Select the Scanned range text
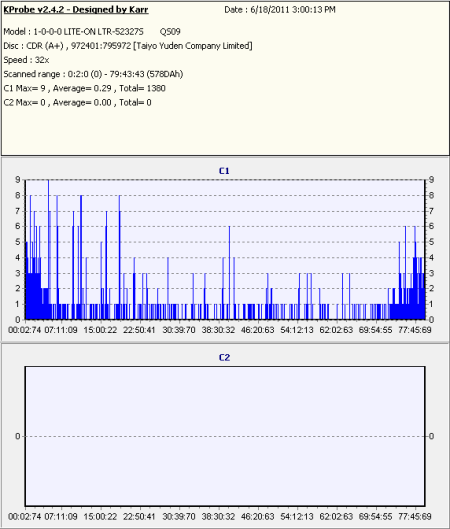The width and height of the screenshot is (450, 529). [93, 74]
